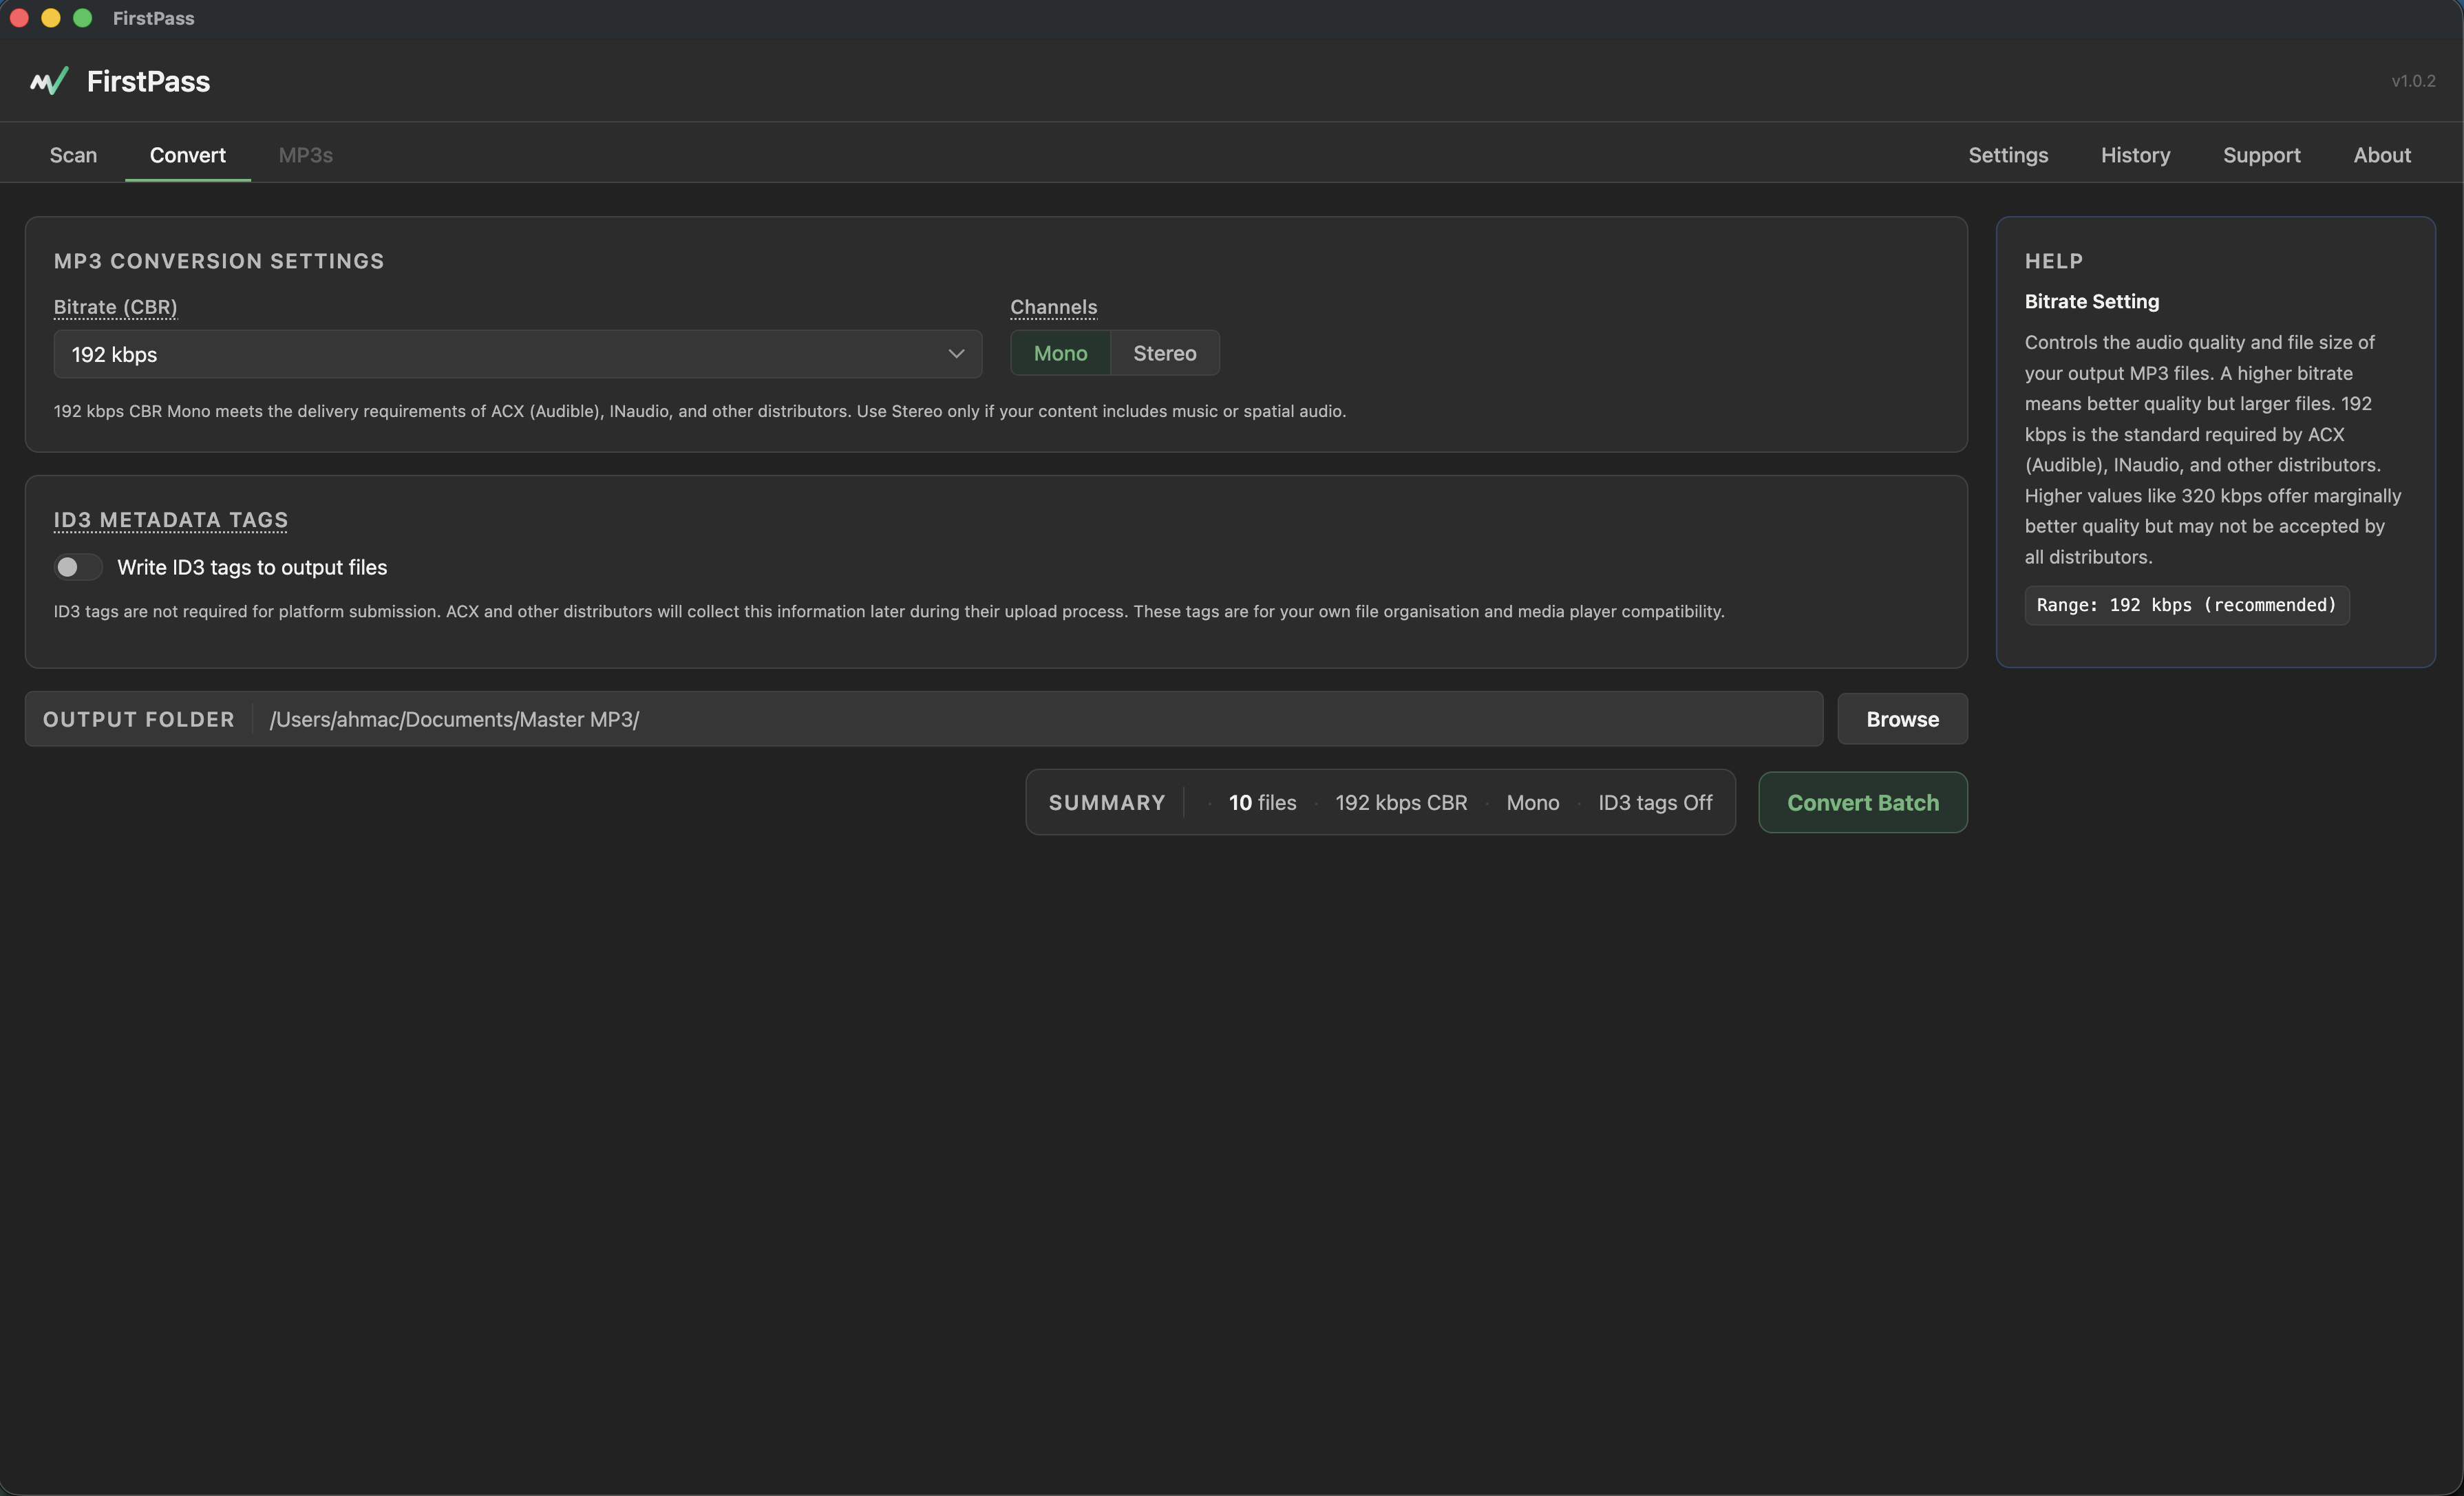
Task: Select Stereo channel option
Action: click(1164, 353)
